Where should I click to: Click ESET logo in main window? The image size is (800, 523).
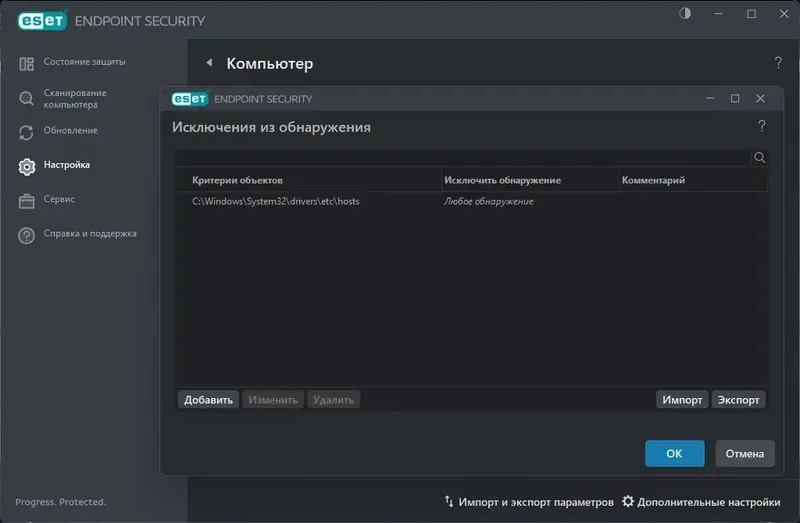click(x=42, y=20)
